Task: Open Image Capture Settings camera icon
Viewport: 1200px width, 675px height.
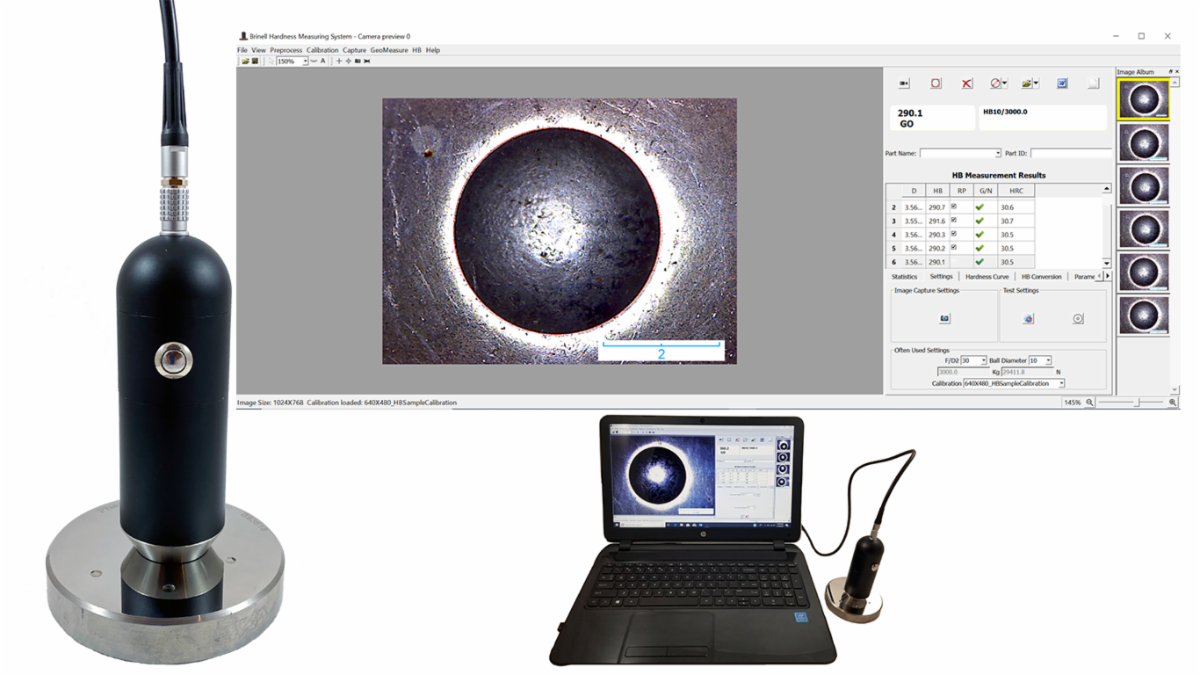Action: point(944,319)
